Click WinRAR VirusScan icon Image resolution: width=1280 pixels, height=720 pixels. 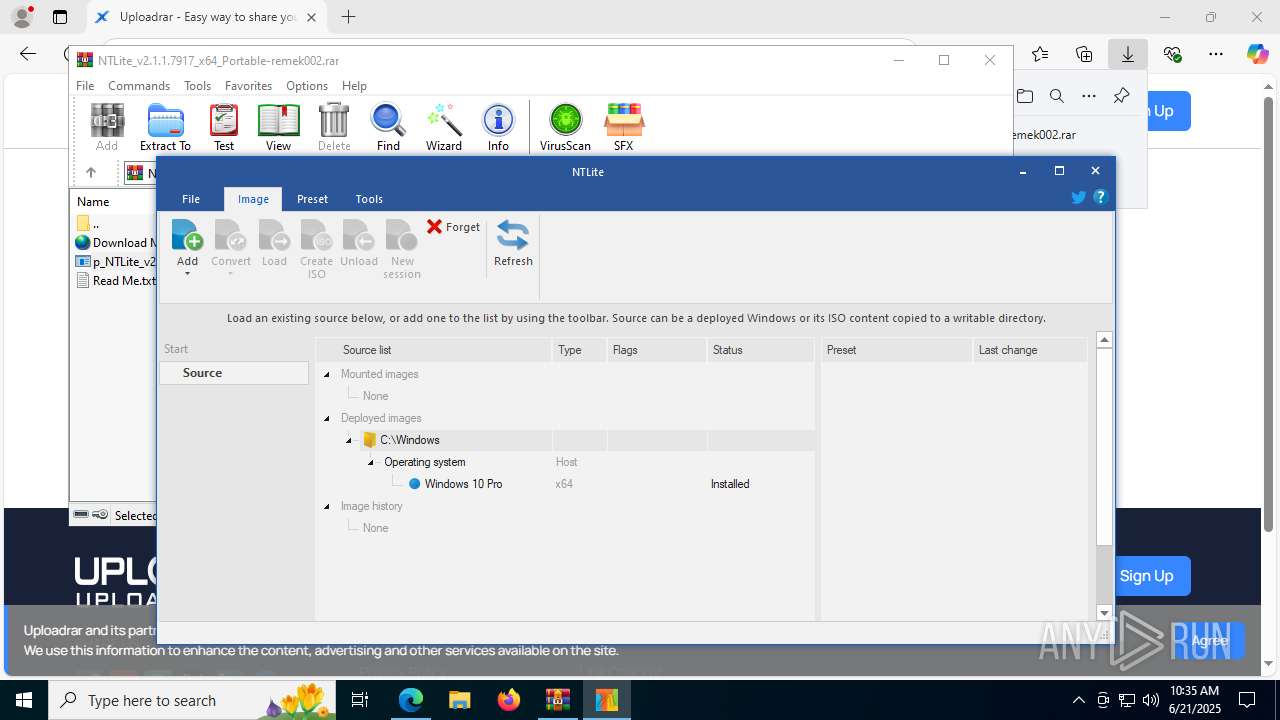pos(565,127)
